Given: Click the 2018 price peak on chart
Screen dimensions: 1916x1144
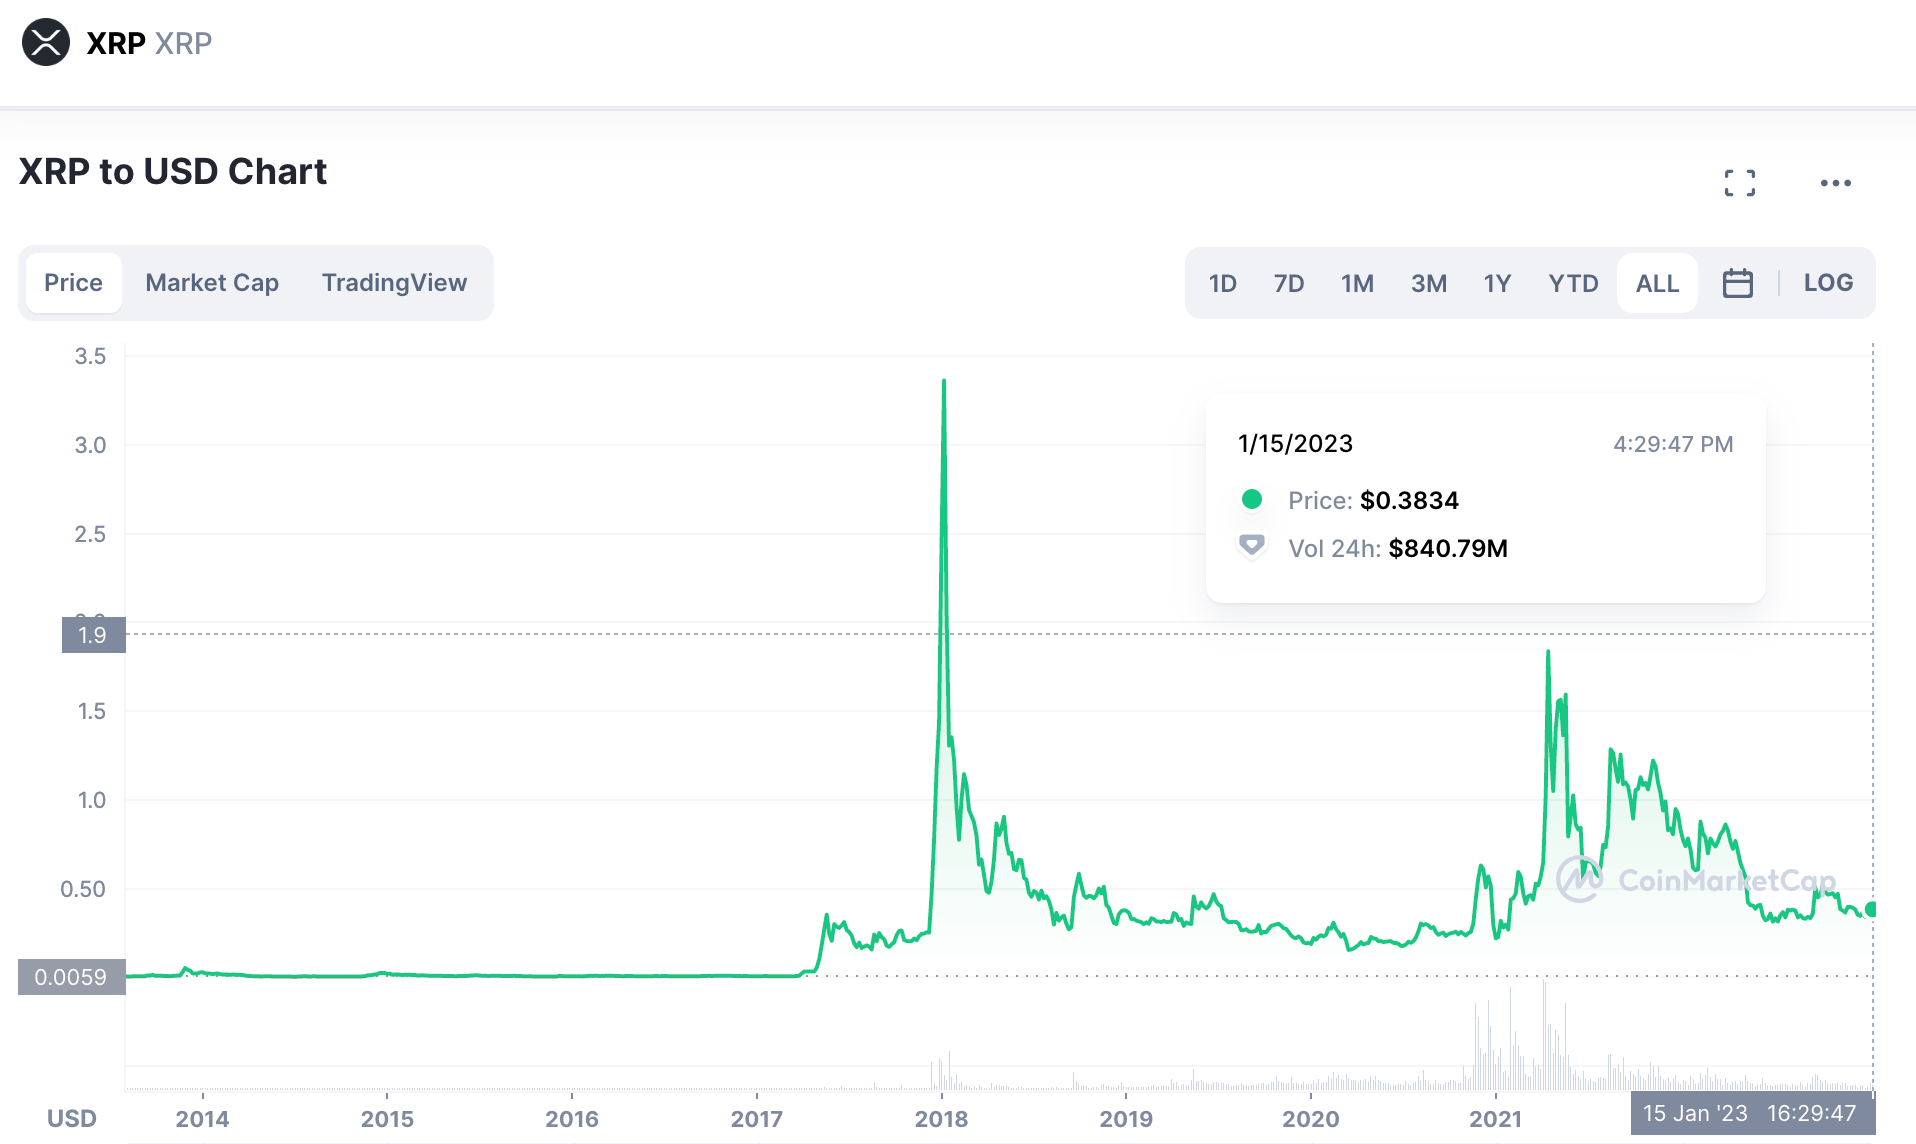Looking at the screenshot, I should pos(944,381).
